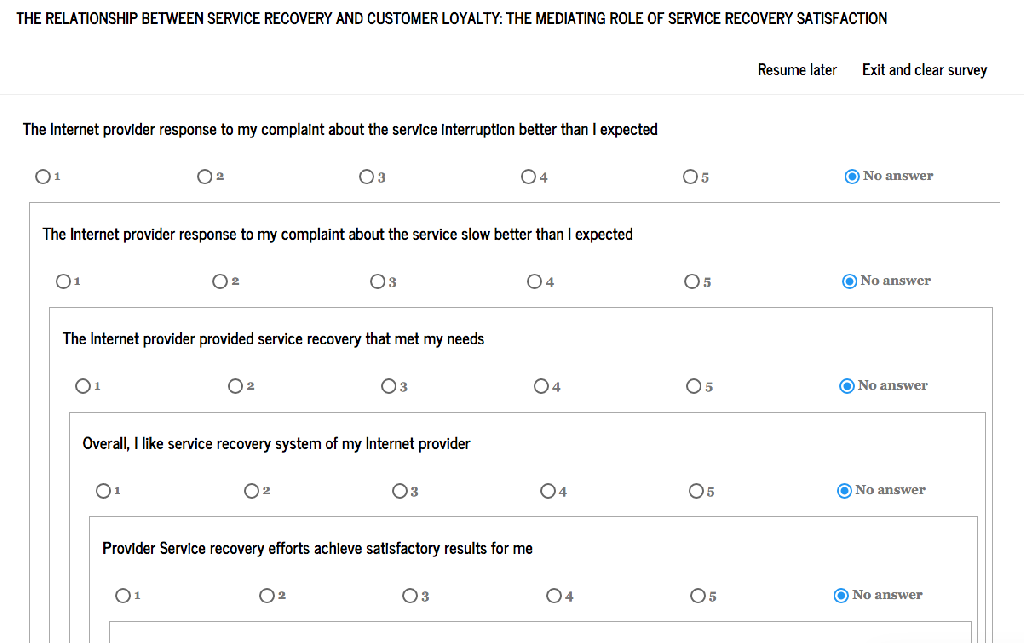Viewport: 1024px width, 643px height.
Task: Select No answer for service interruption question
Action: (x=852, y=177)
